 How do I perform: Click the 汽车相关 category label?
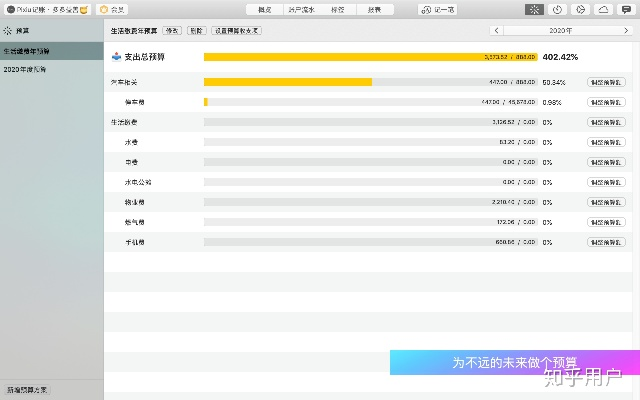click(x=124, y=82)
